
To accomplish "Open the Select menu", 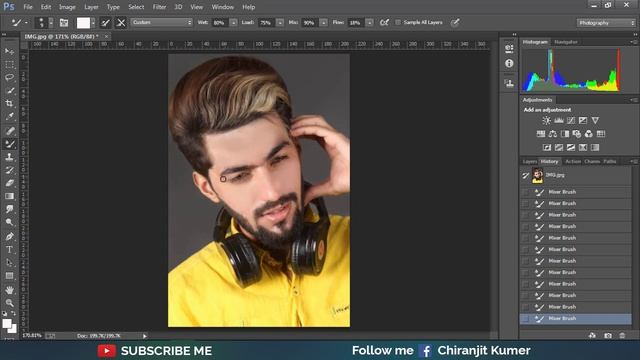I will [x=136, y=7].
